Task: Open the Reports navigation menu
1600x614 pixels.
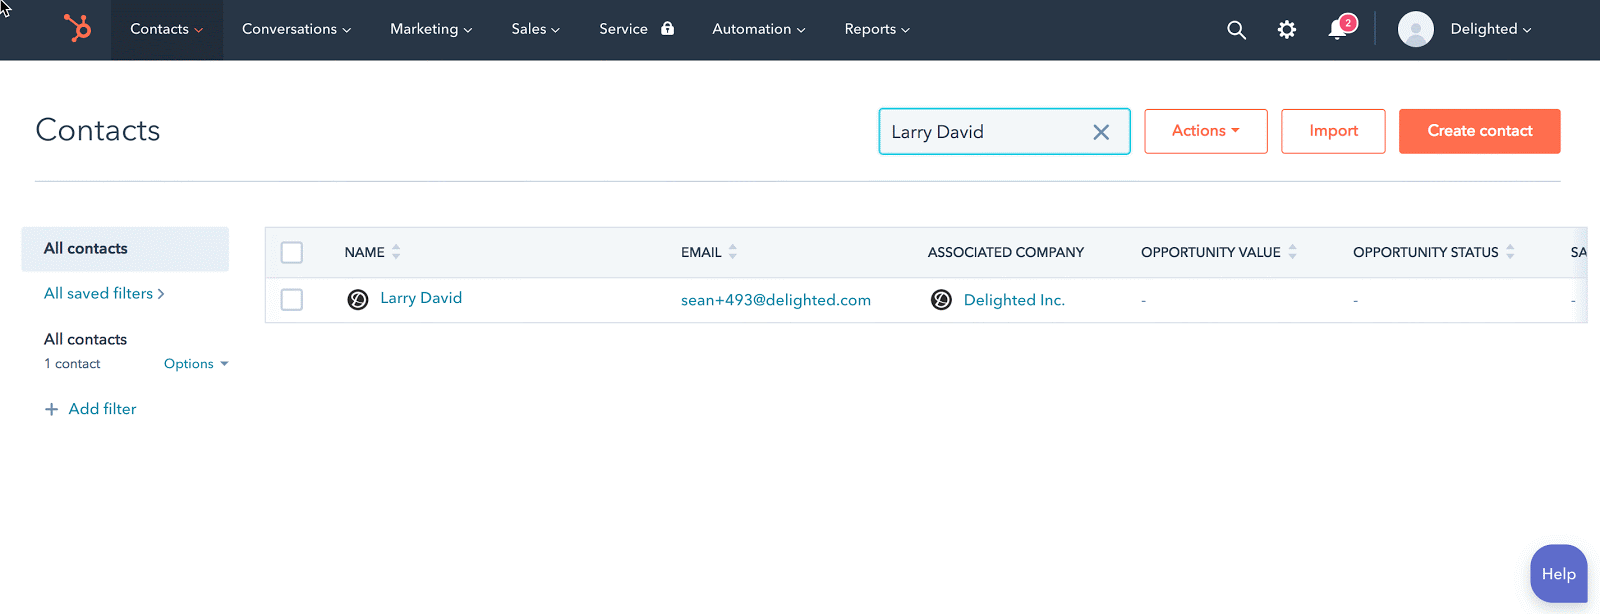Action: [x=877, y=29]
